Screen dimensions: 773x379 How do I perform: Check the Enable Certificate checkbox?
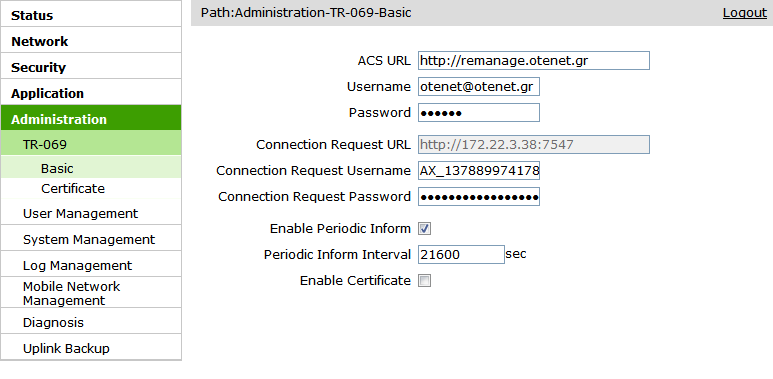(x=424, y=281)
